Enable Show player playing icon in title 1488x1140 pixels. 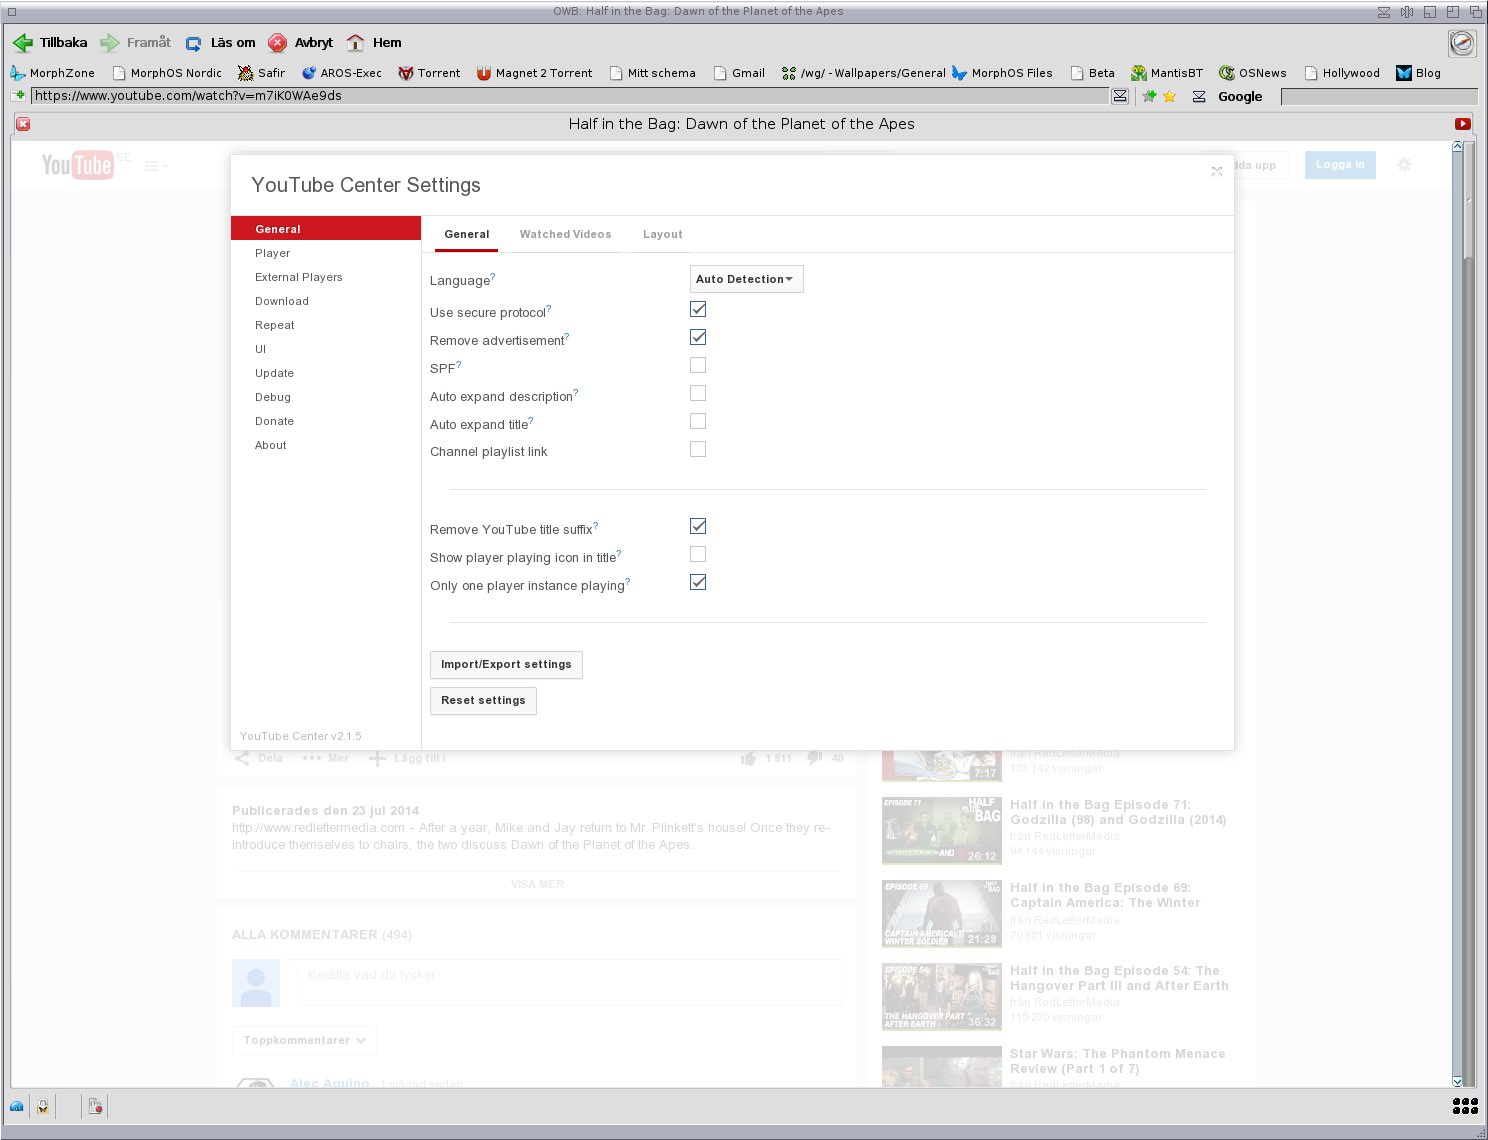698,554
